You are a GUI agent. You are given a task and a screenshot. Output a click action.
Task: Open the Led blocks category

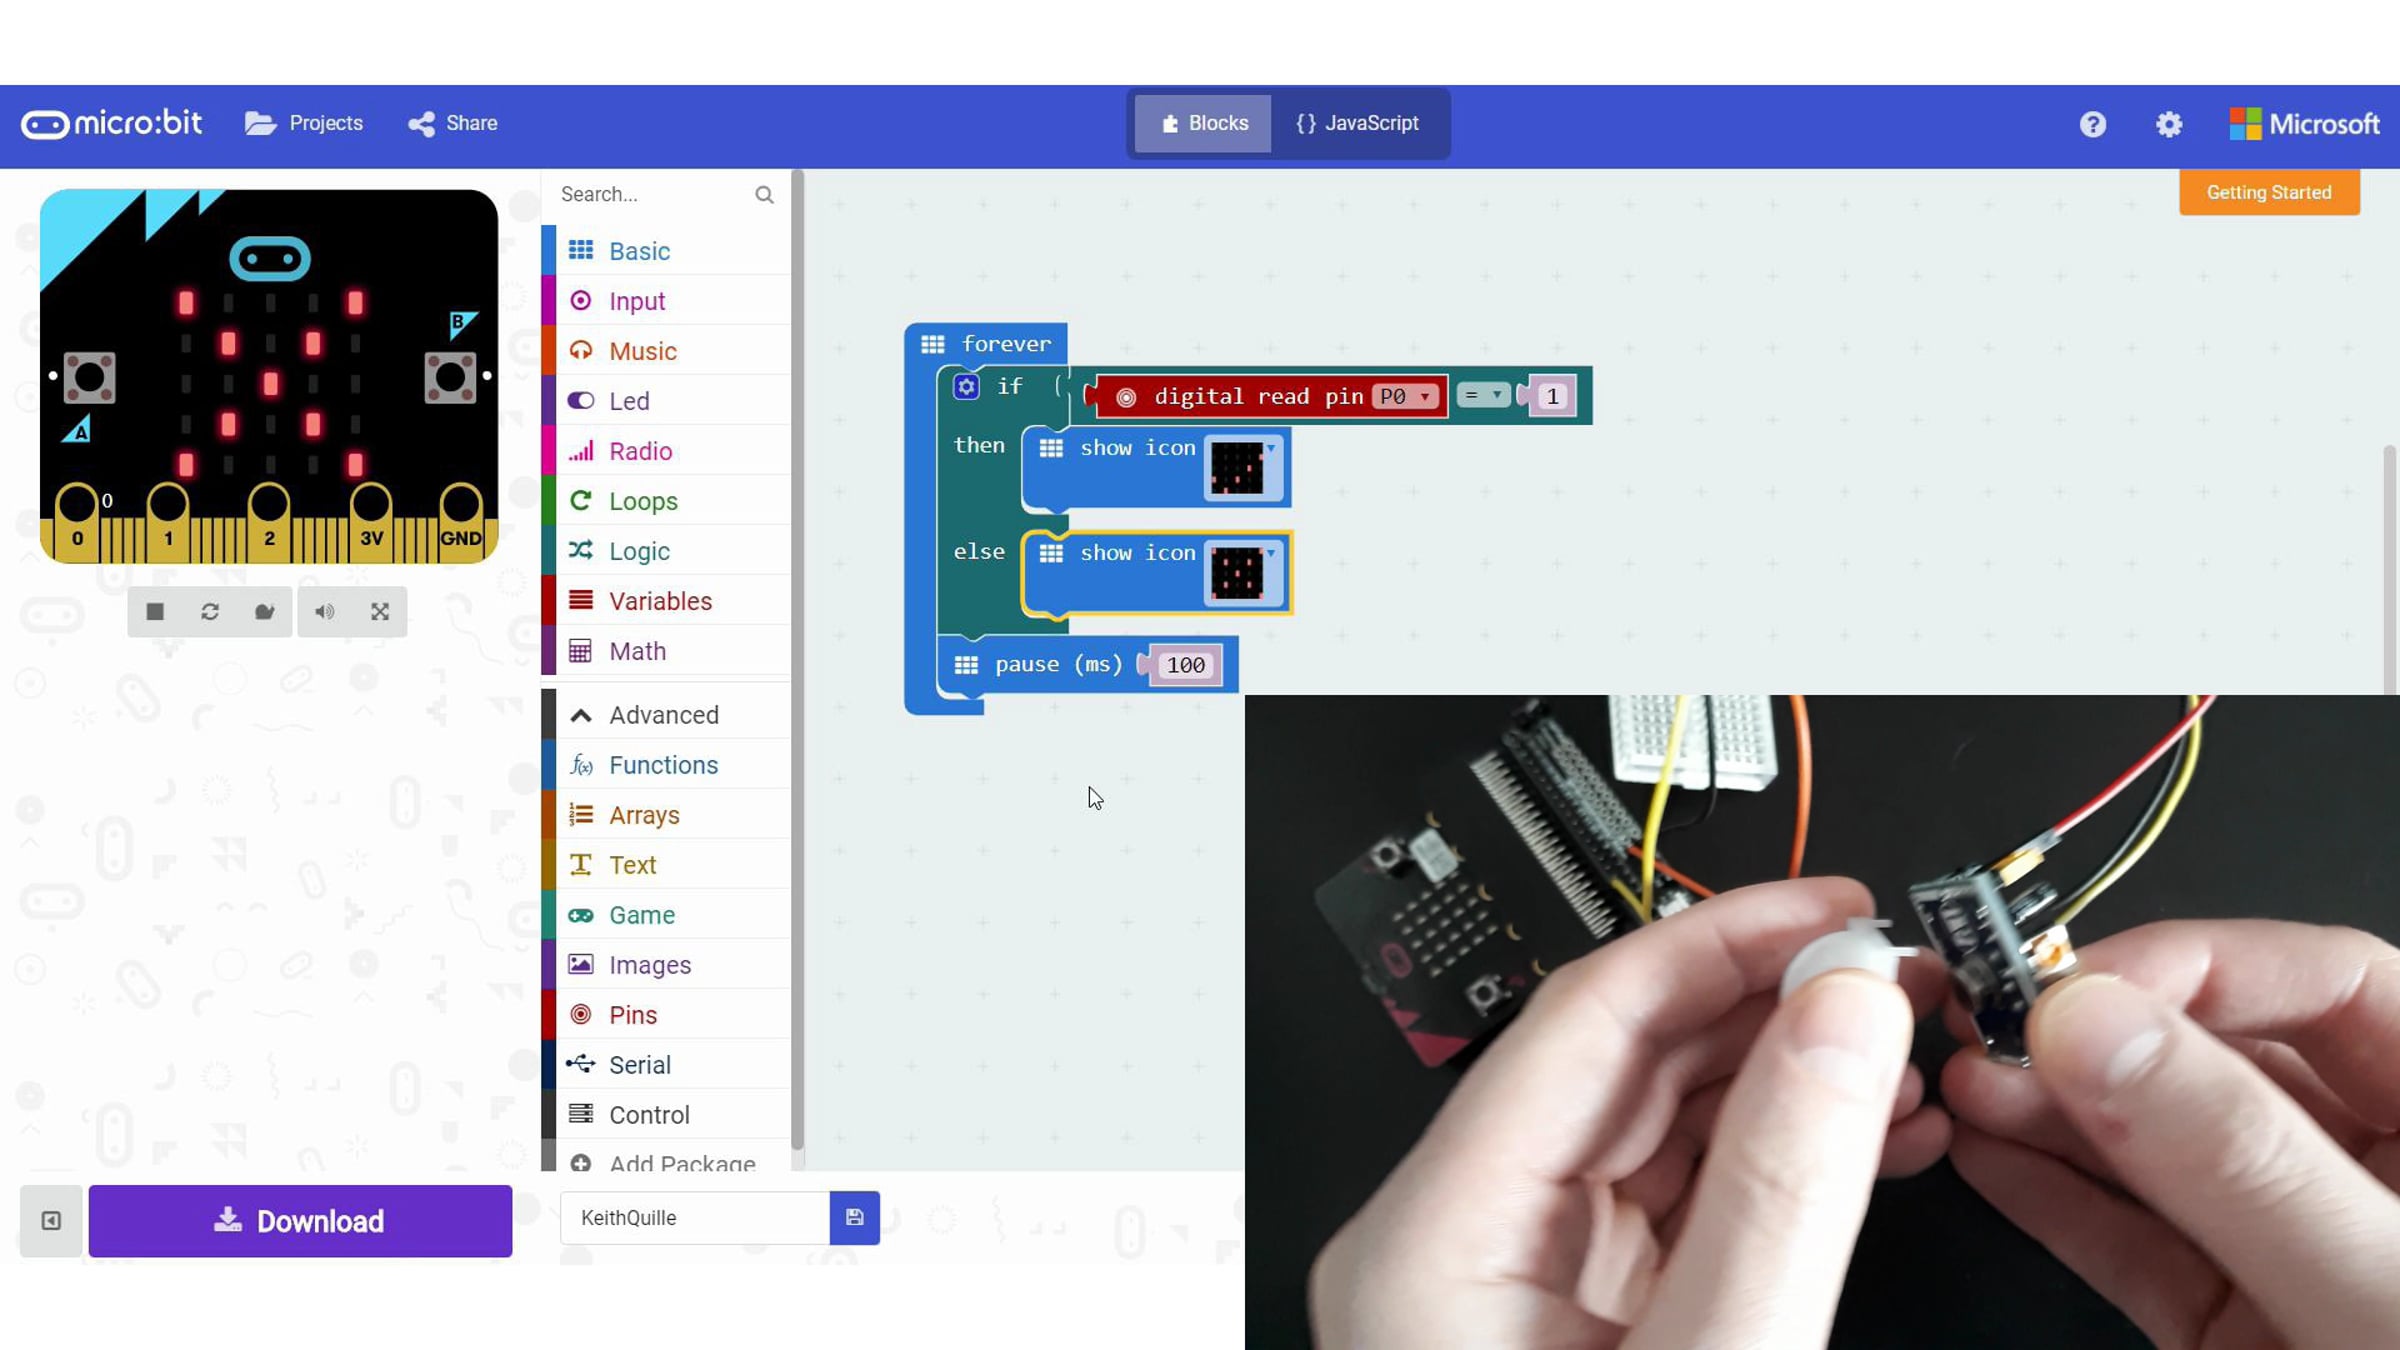(x=666, y=400)
